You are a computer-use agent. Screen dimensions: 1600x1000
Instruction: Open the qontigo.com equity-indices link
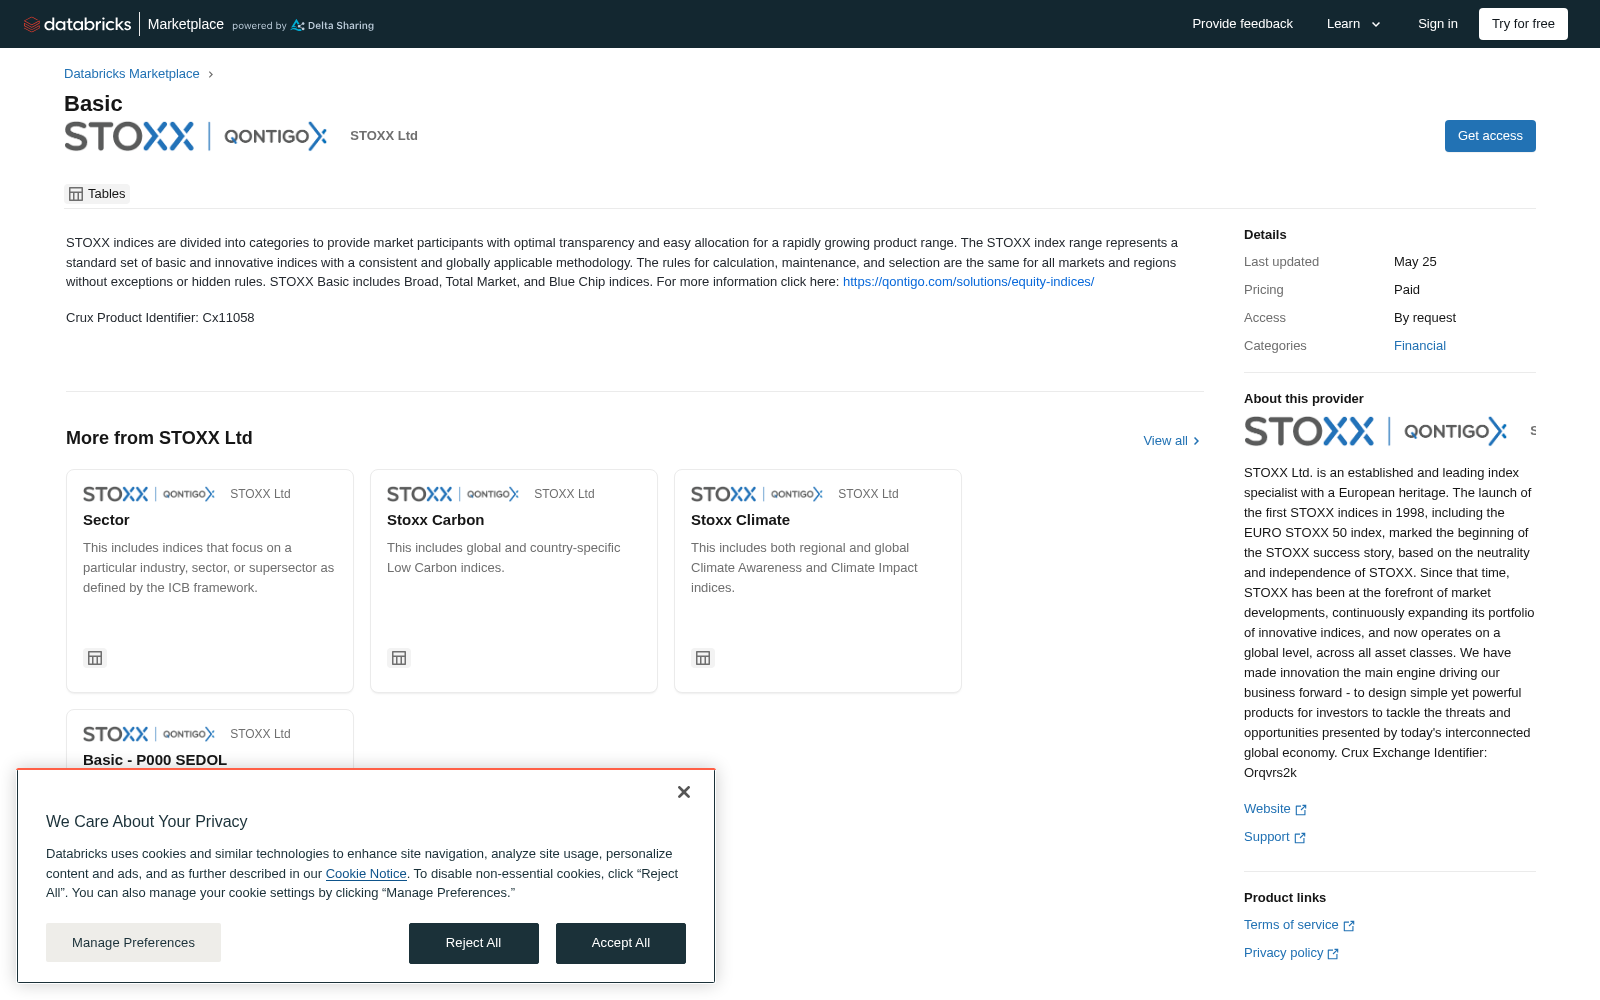[x=968, y=282]
